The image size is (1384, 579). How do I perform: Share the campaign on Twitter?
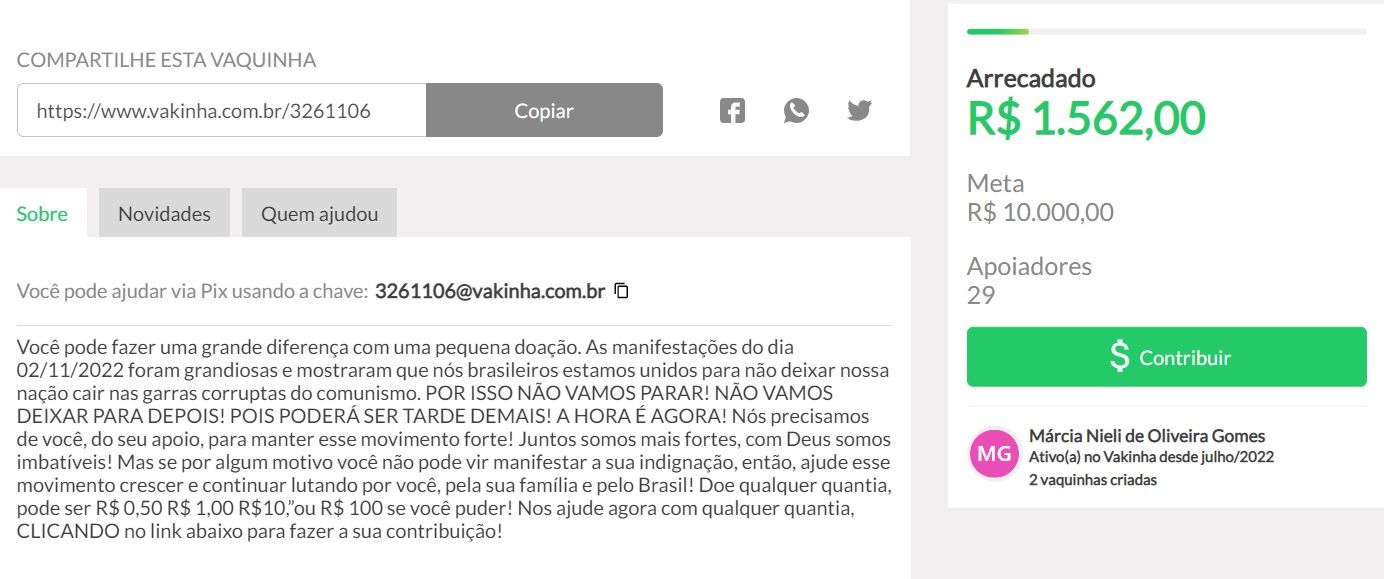pos(859,110)
